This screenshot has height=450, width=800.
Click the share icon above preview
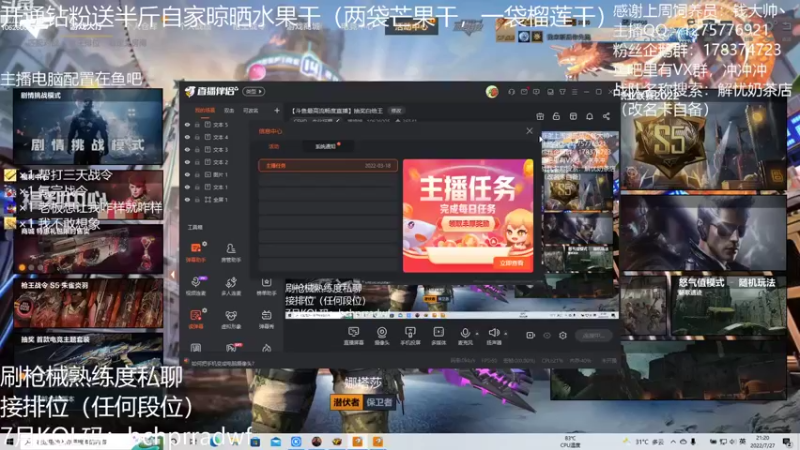606,116
